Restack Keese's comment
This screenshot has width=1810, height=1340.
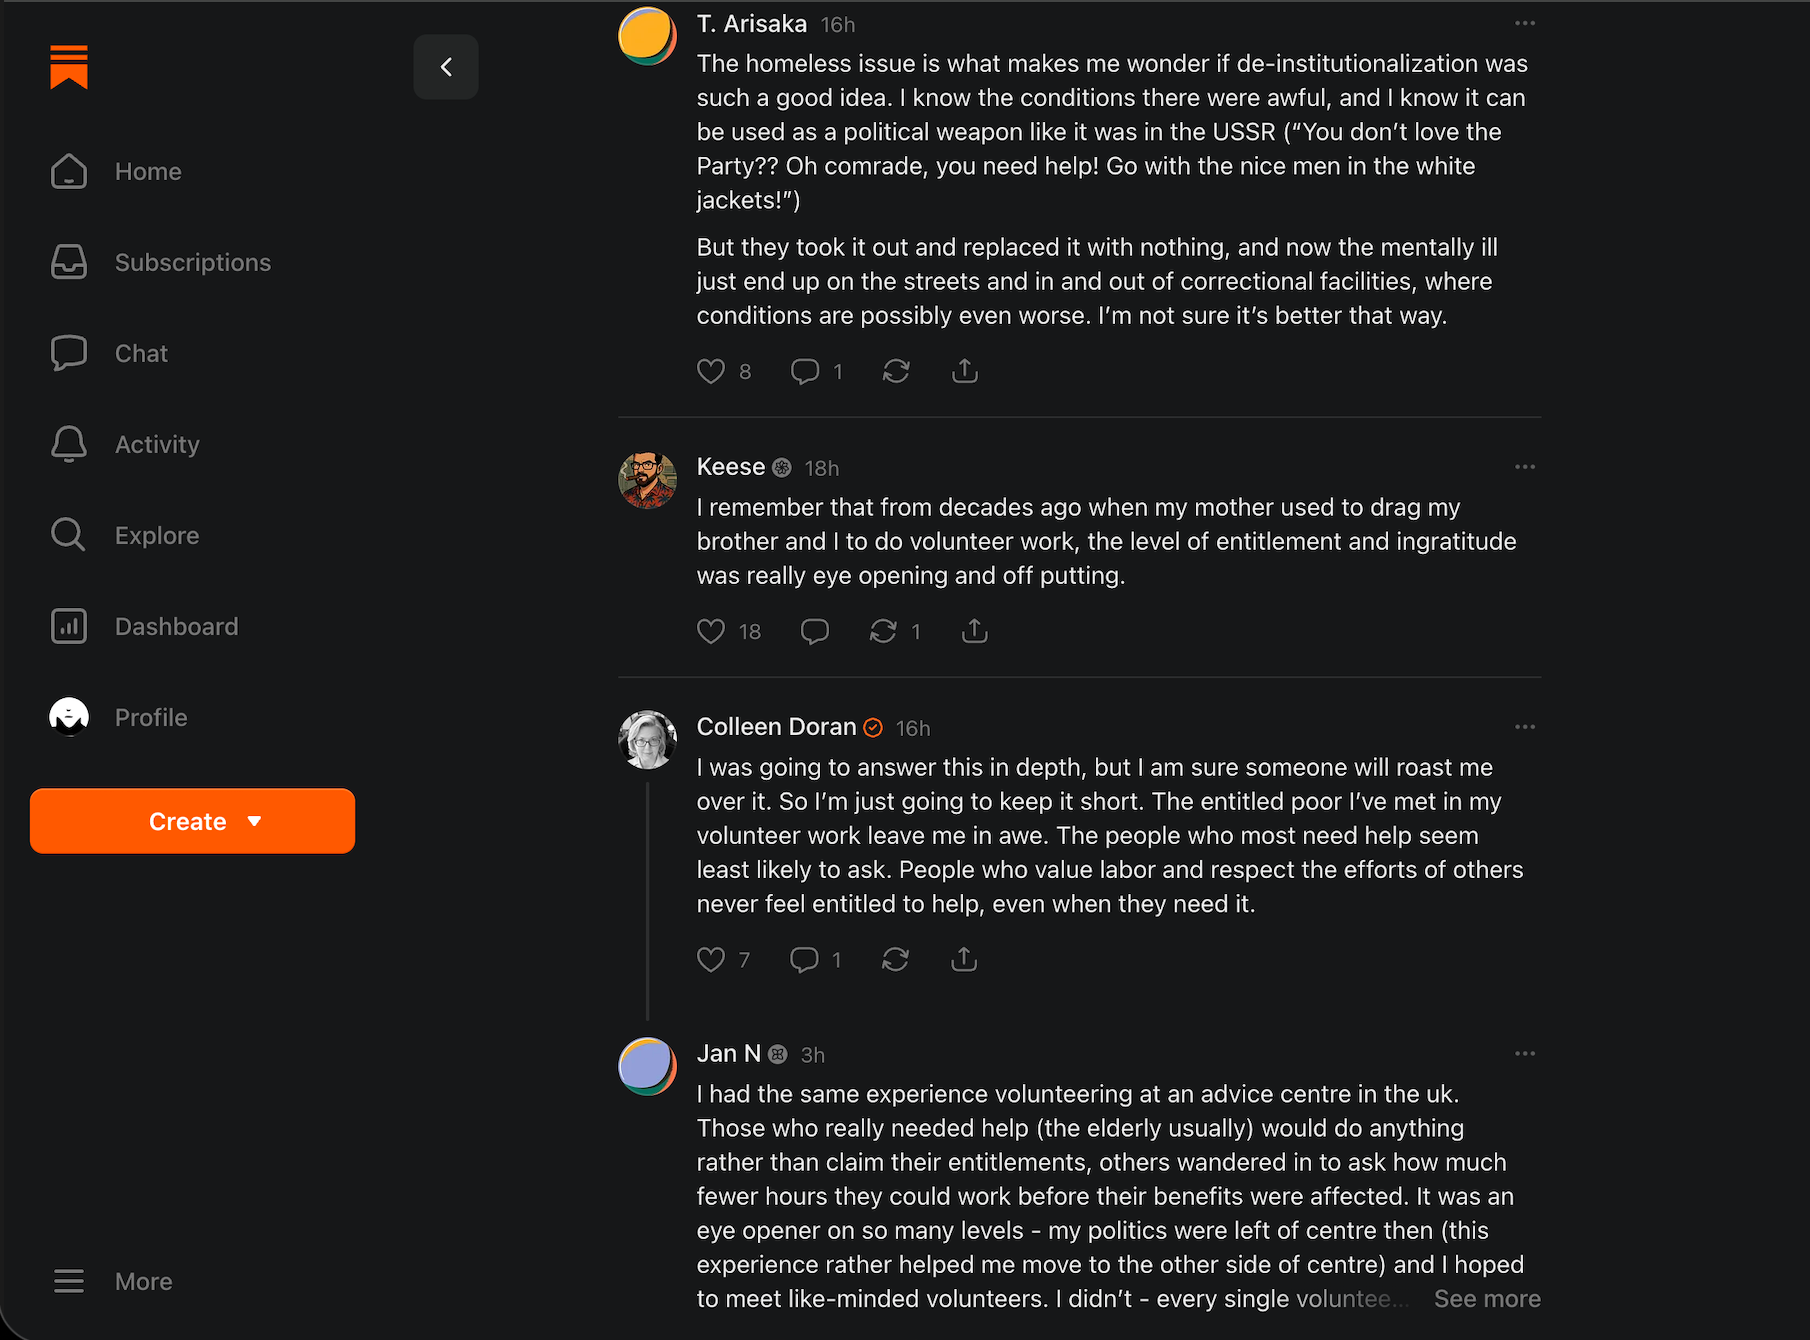click(x=883, y=632)
